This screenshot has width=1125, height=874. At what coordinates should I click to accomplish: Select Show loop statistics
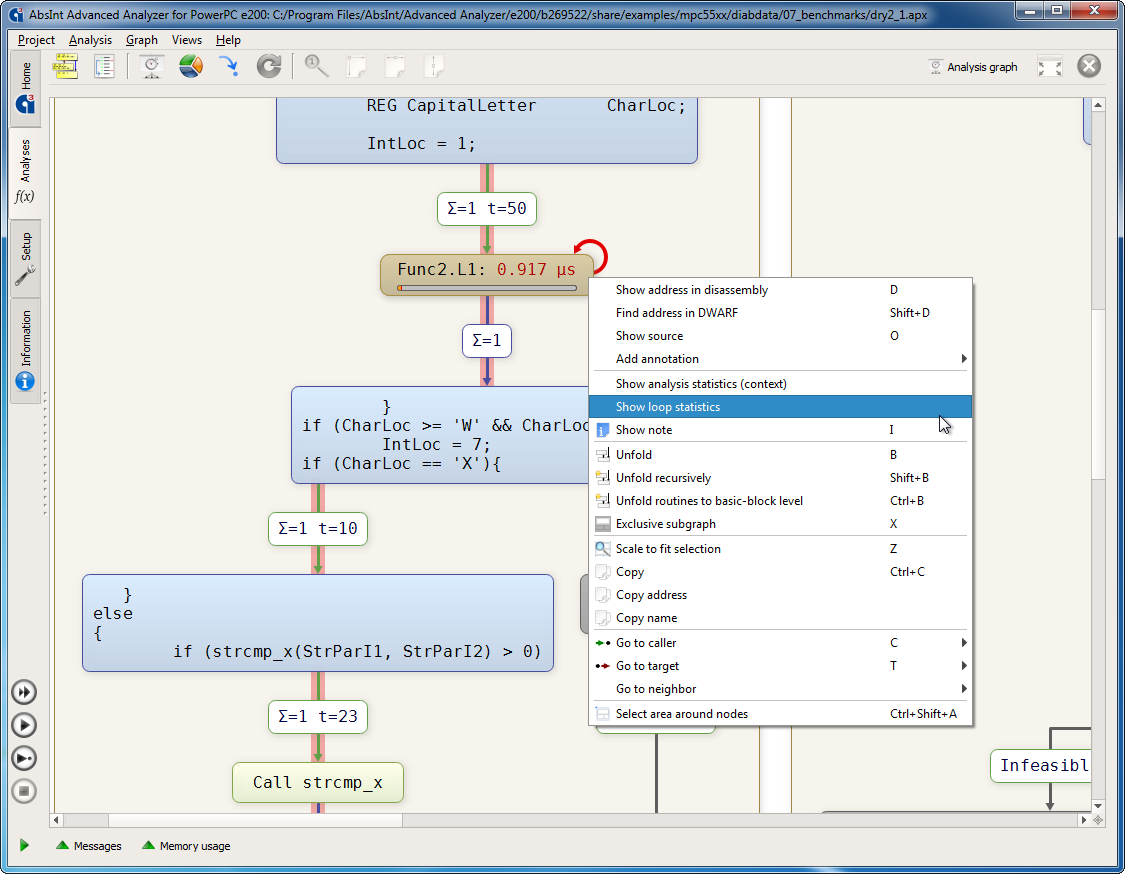pyautogui.click(x=780, y=407)
